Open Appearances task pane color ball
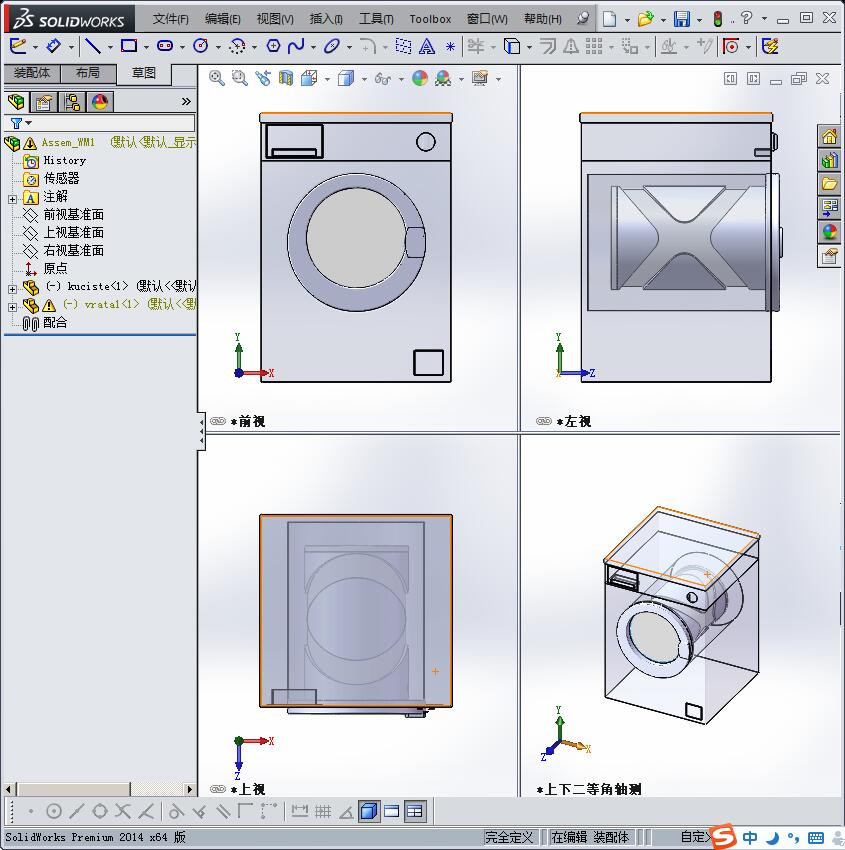Image resolution: width=845 pixels, height=850 pixels. pyautogui.click(x=829, y=232)
